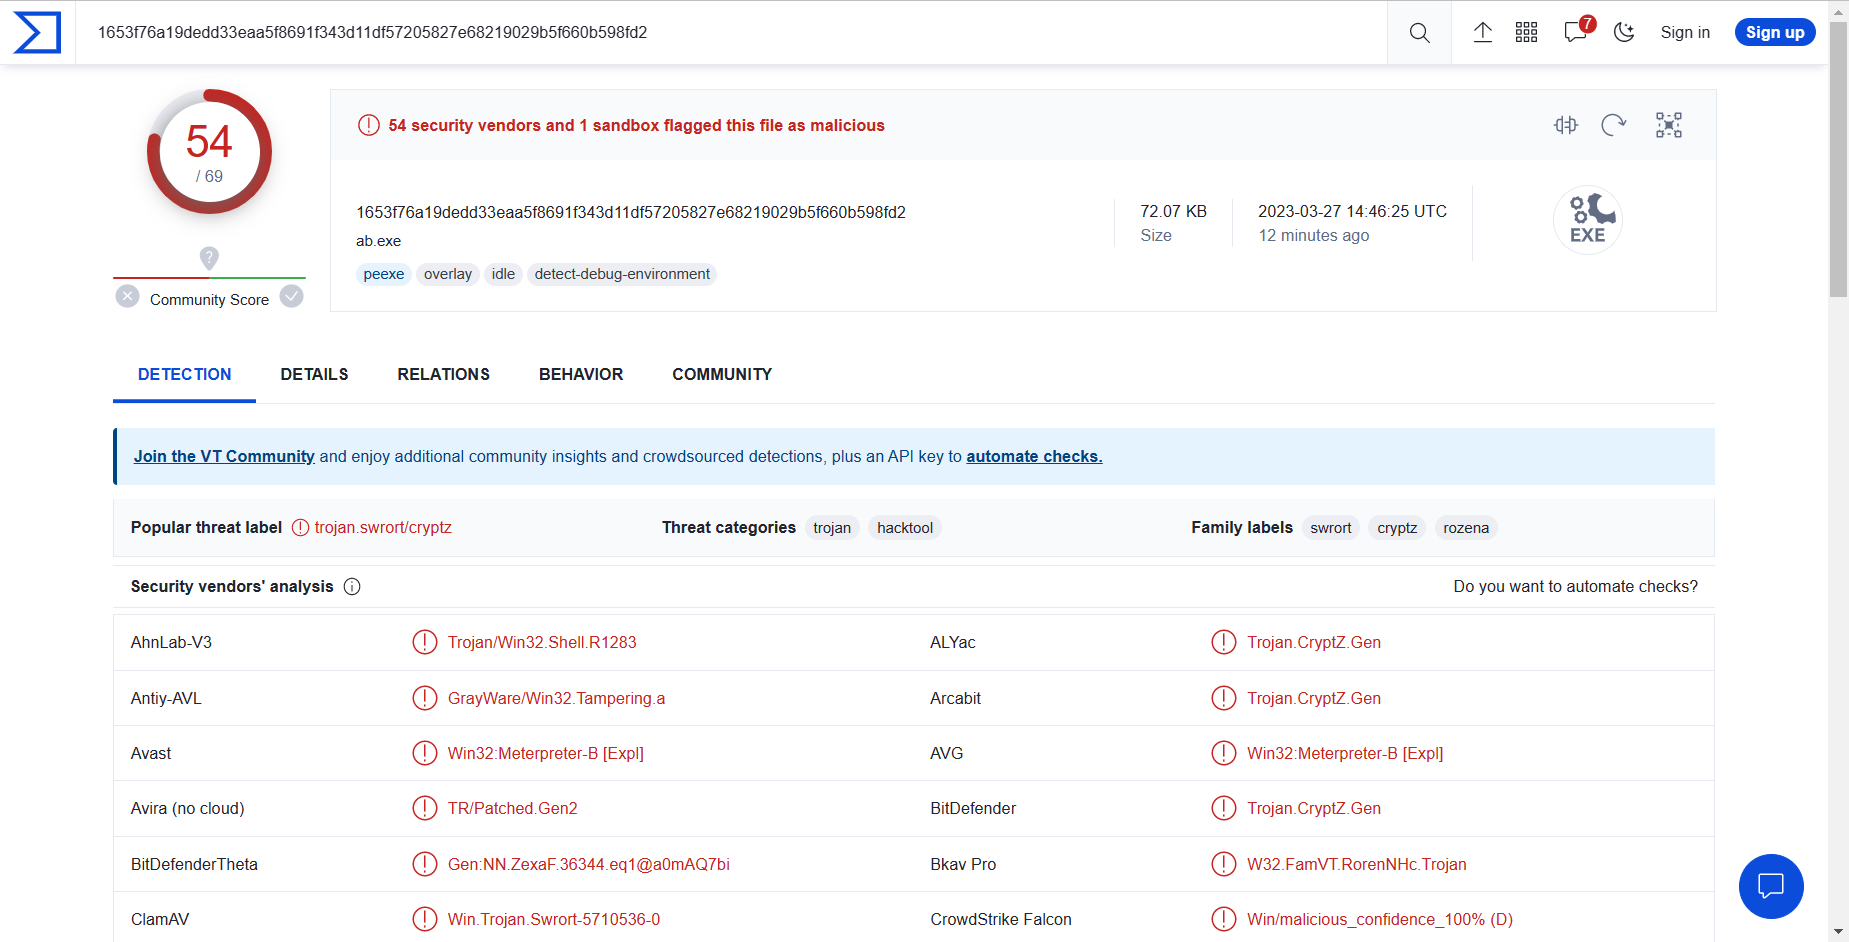Screen dimensions: 1849x942
Task: Click the similar files compare icon
Action: coord(1566,125)
